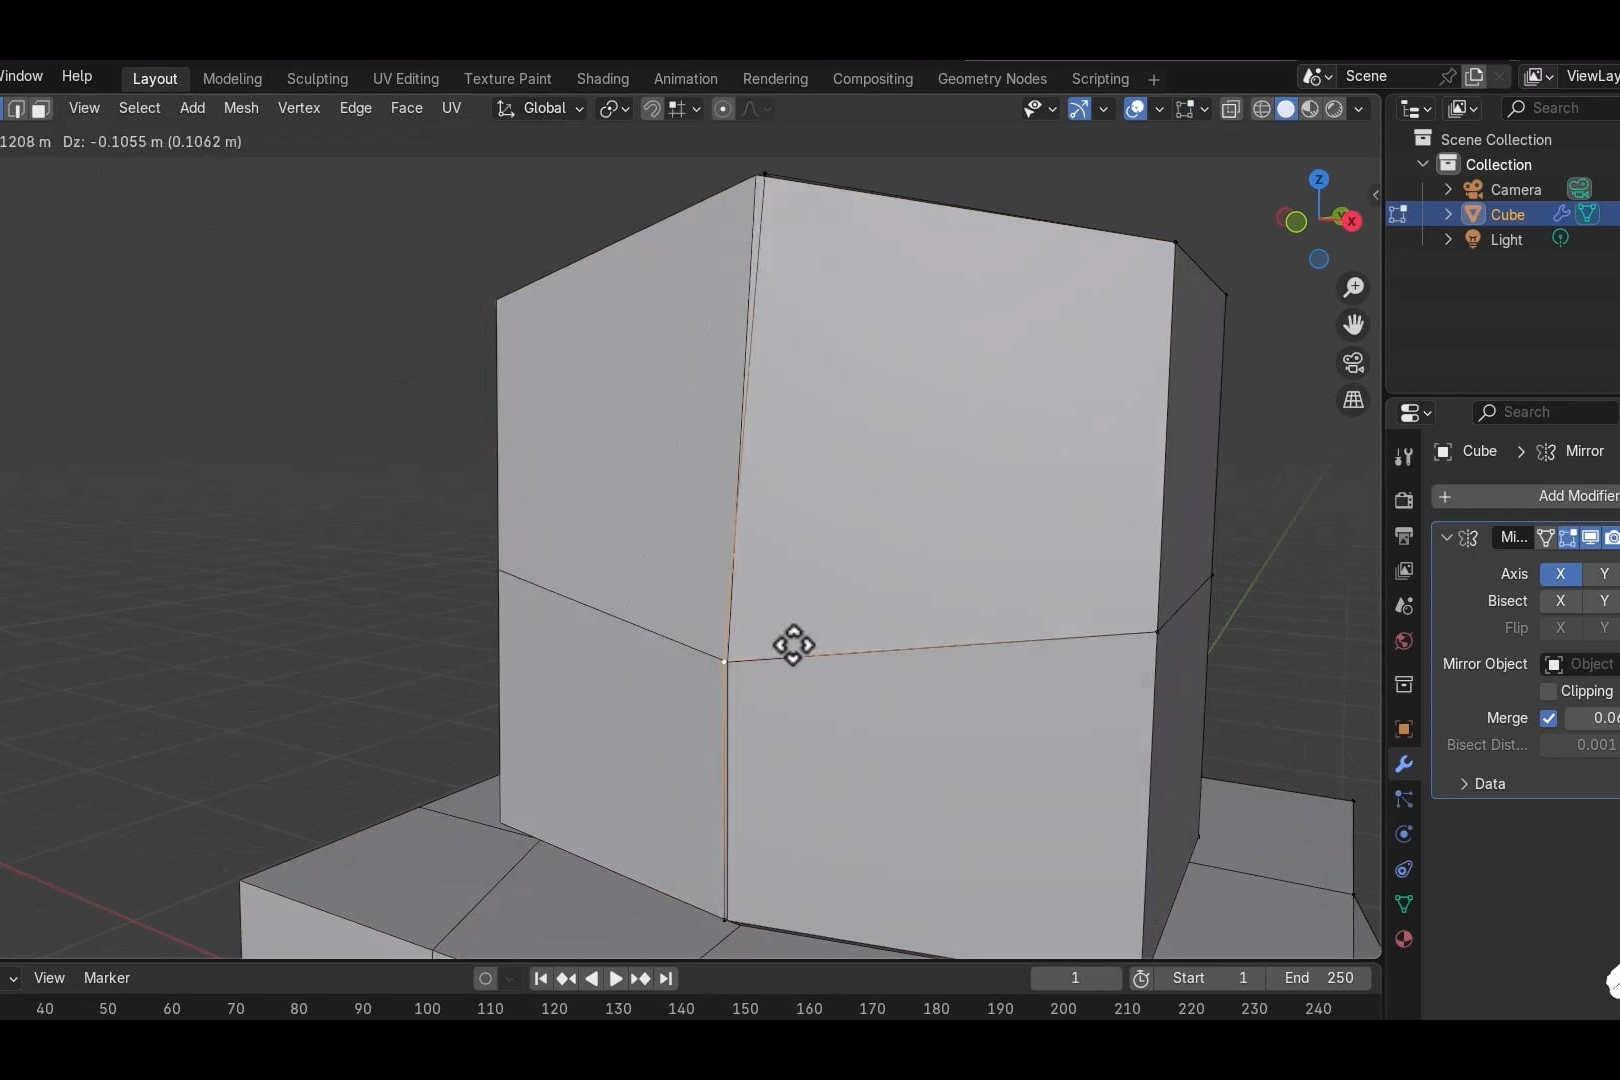This screenshot has height=1080, width=1620.
Task: Open the Modifiers wrench properties tab
Action: coord(1403,765)
